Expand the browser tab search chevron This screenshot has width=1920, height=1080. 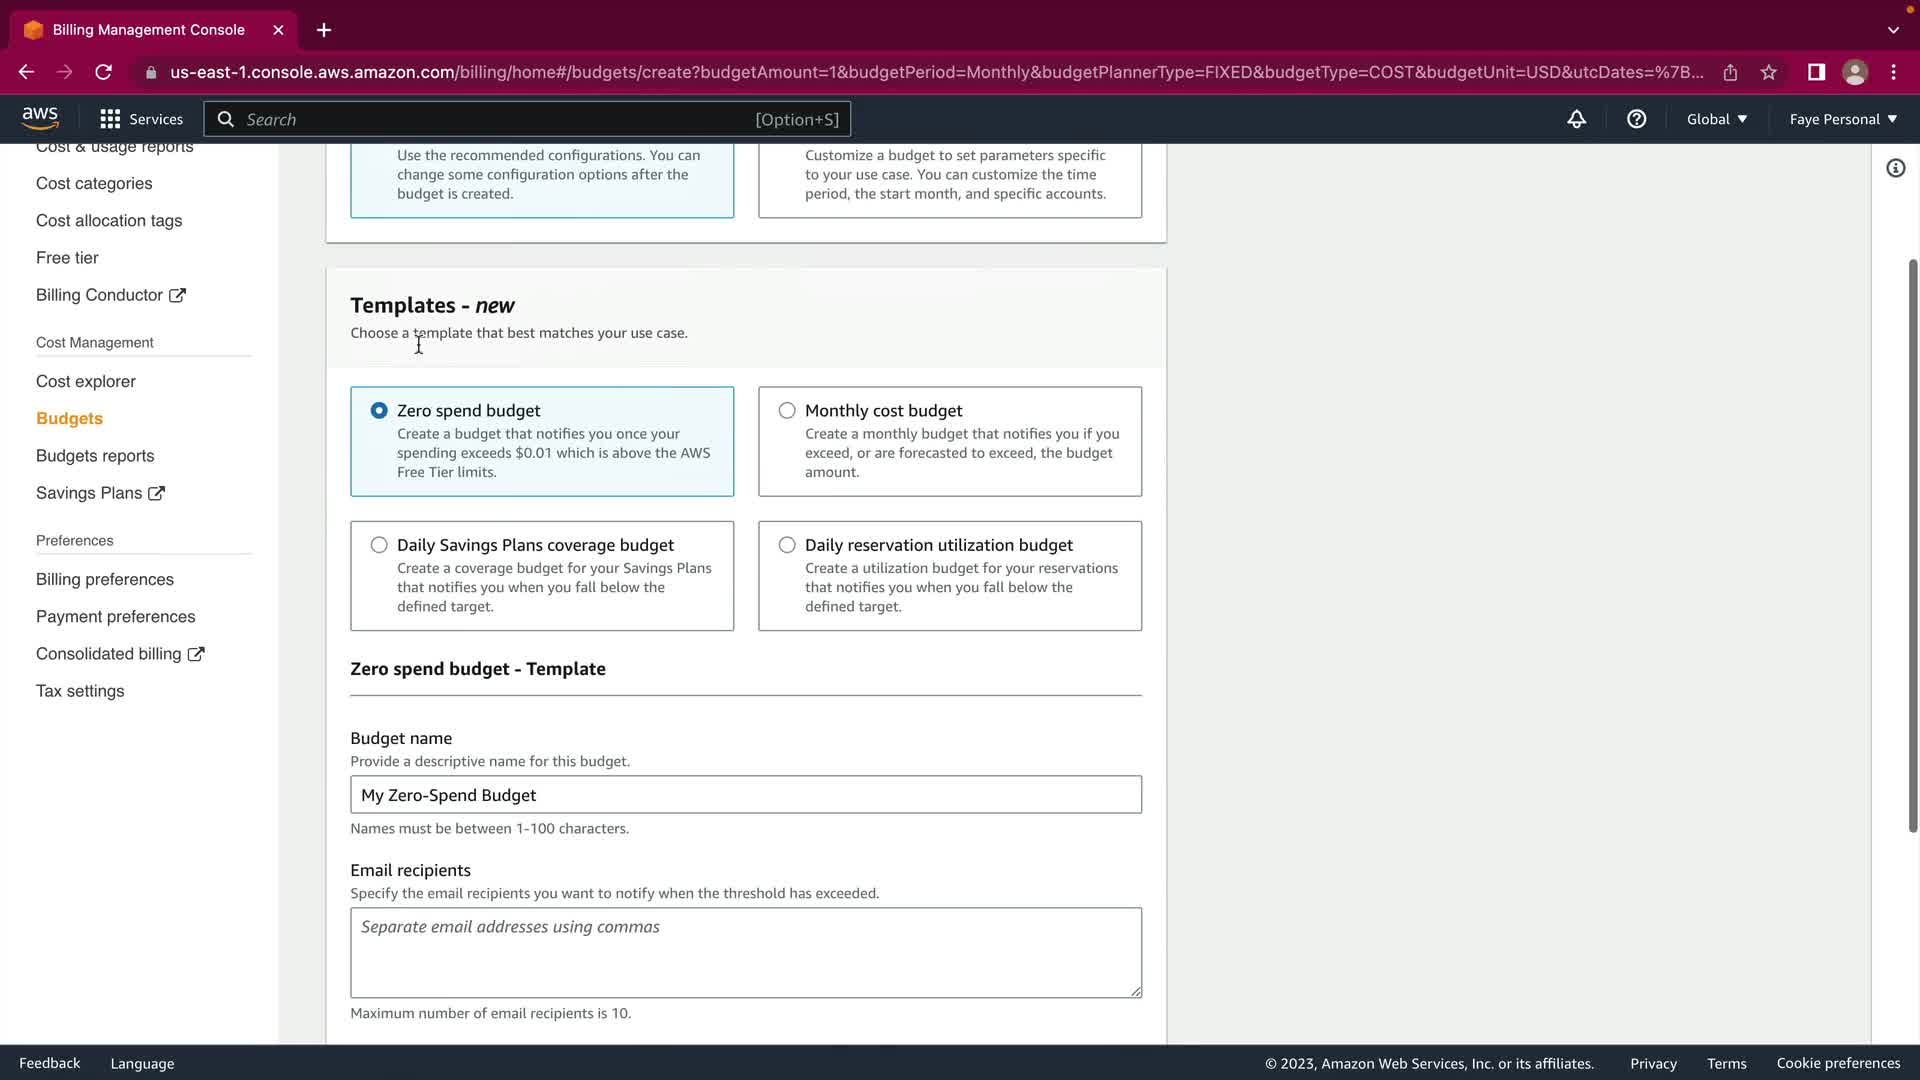1893,30
